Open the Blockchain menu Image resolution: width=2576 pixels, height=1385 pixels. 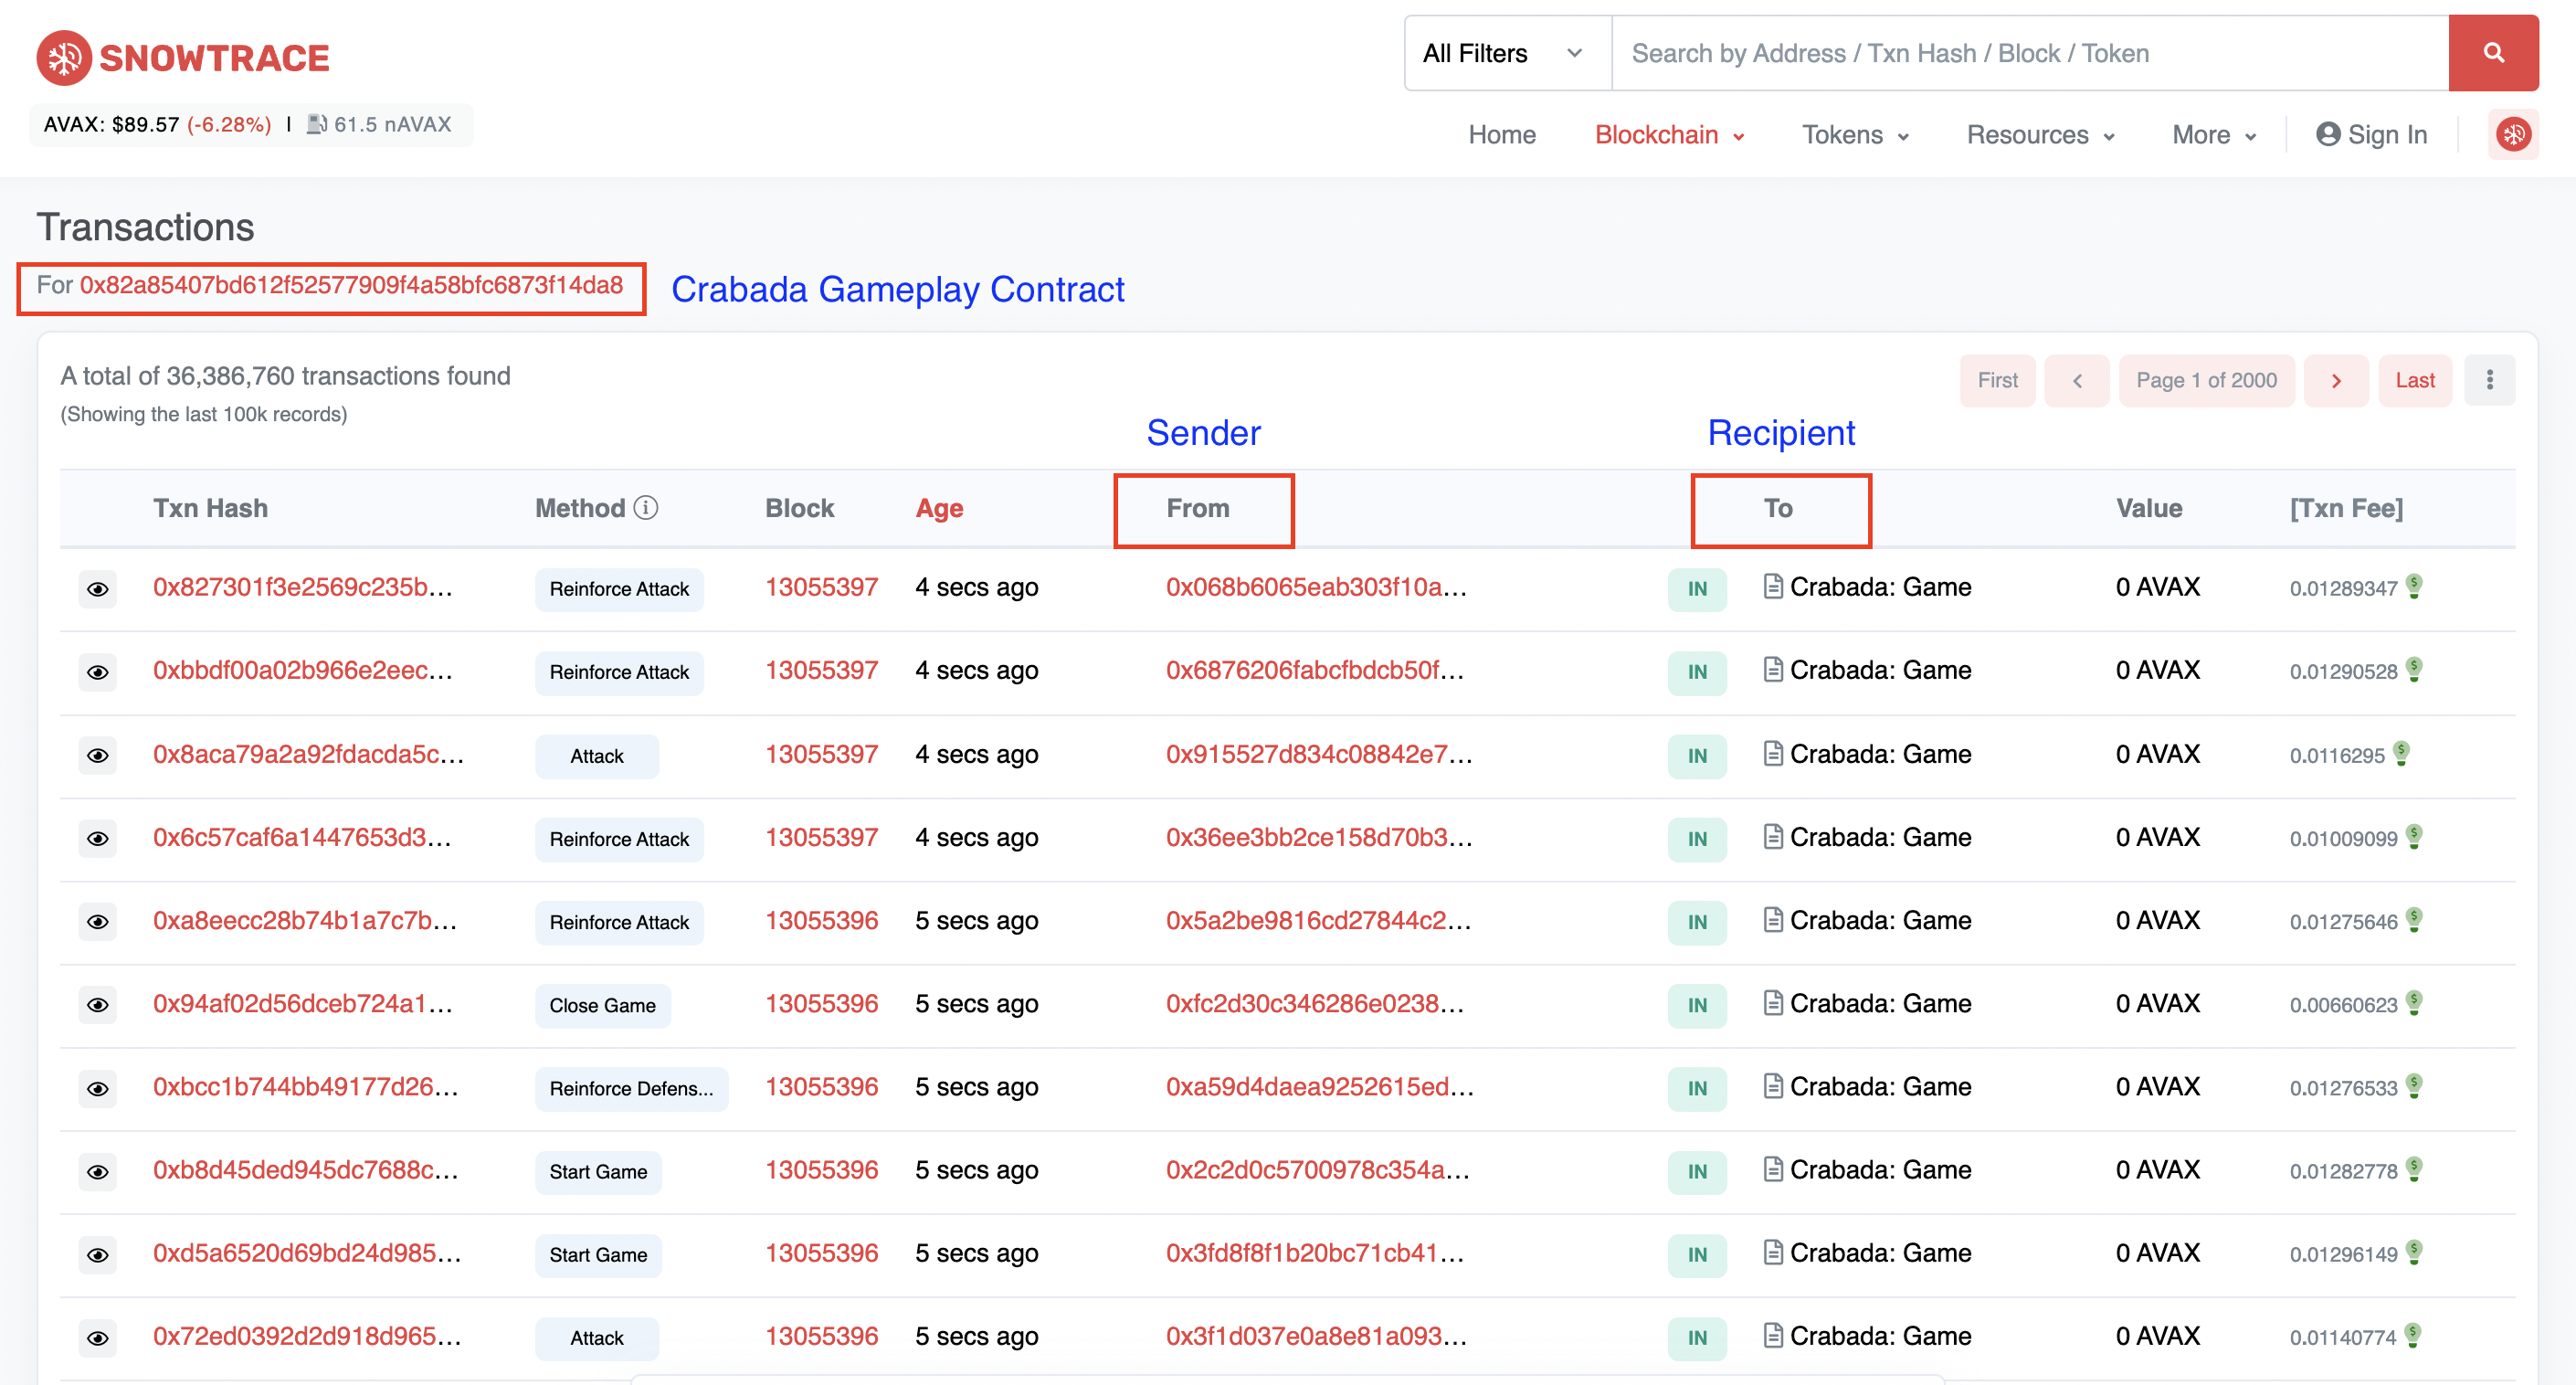click(1668, 135)
